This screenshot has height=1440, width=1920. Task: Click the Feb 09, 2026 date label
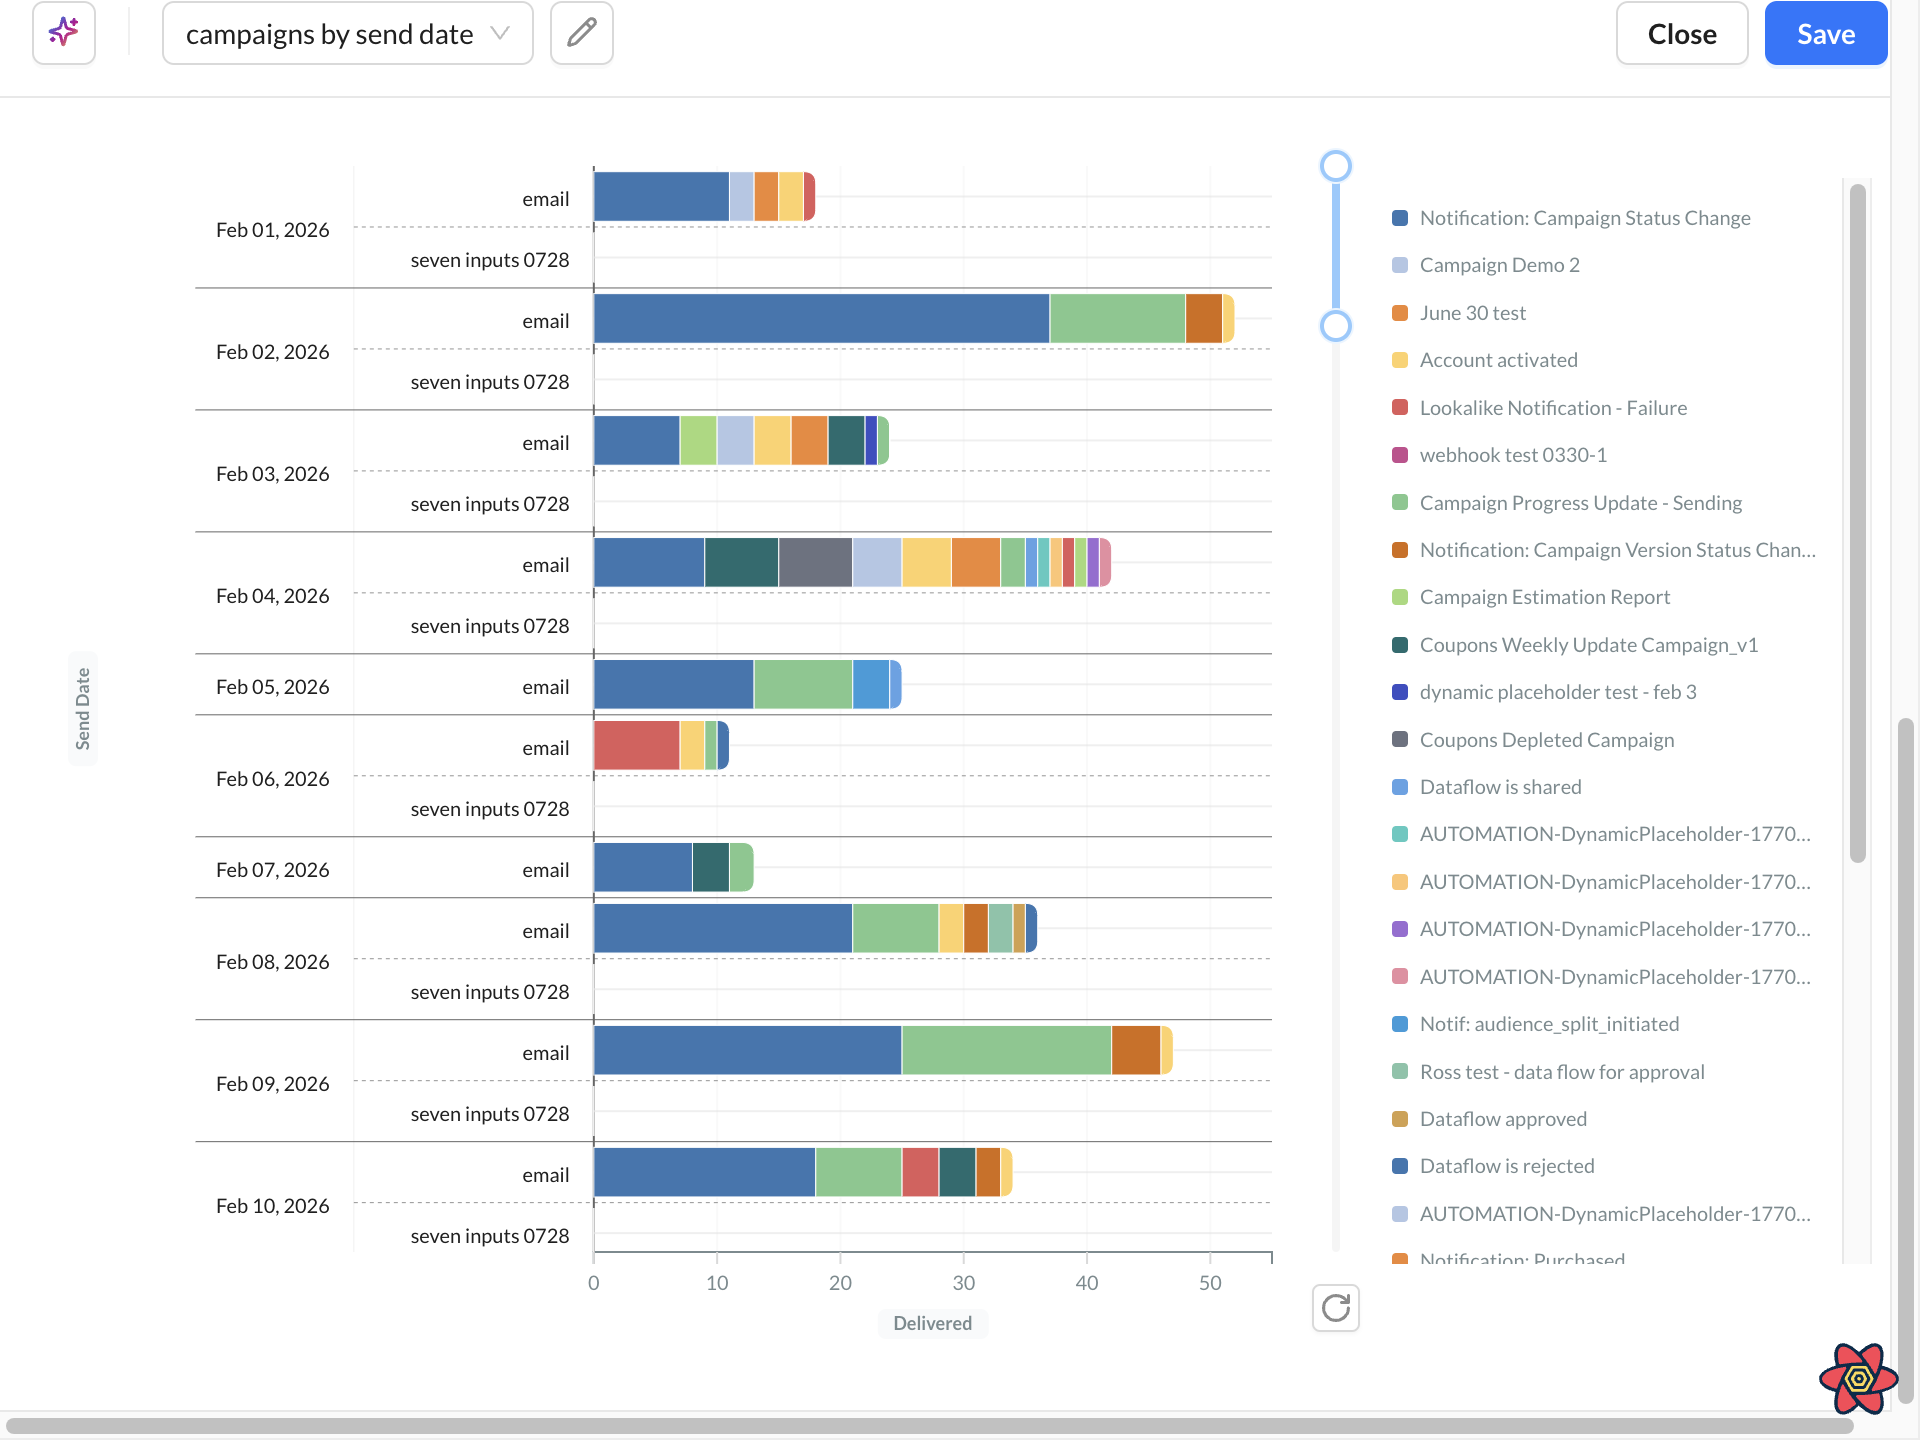(x=272, y=1084)
